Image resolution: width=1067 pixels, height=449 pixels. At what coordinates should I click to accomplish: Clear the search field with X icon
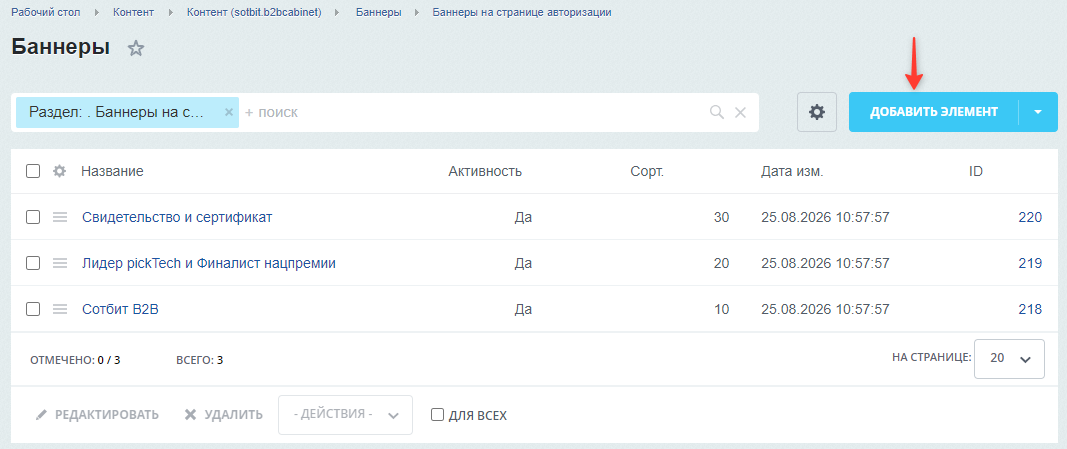[740, 112]
